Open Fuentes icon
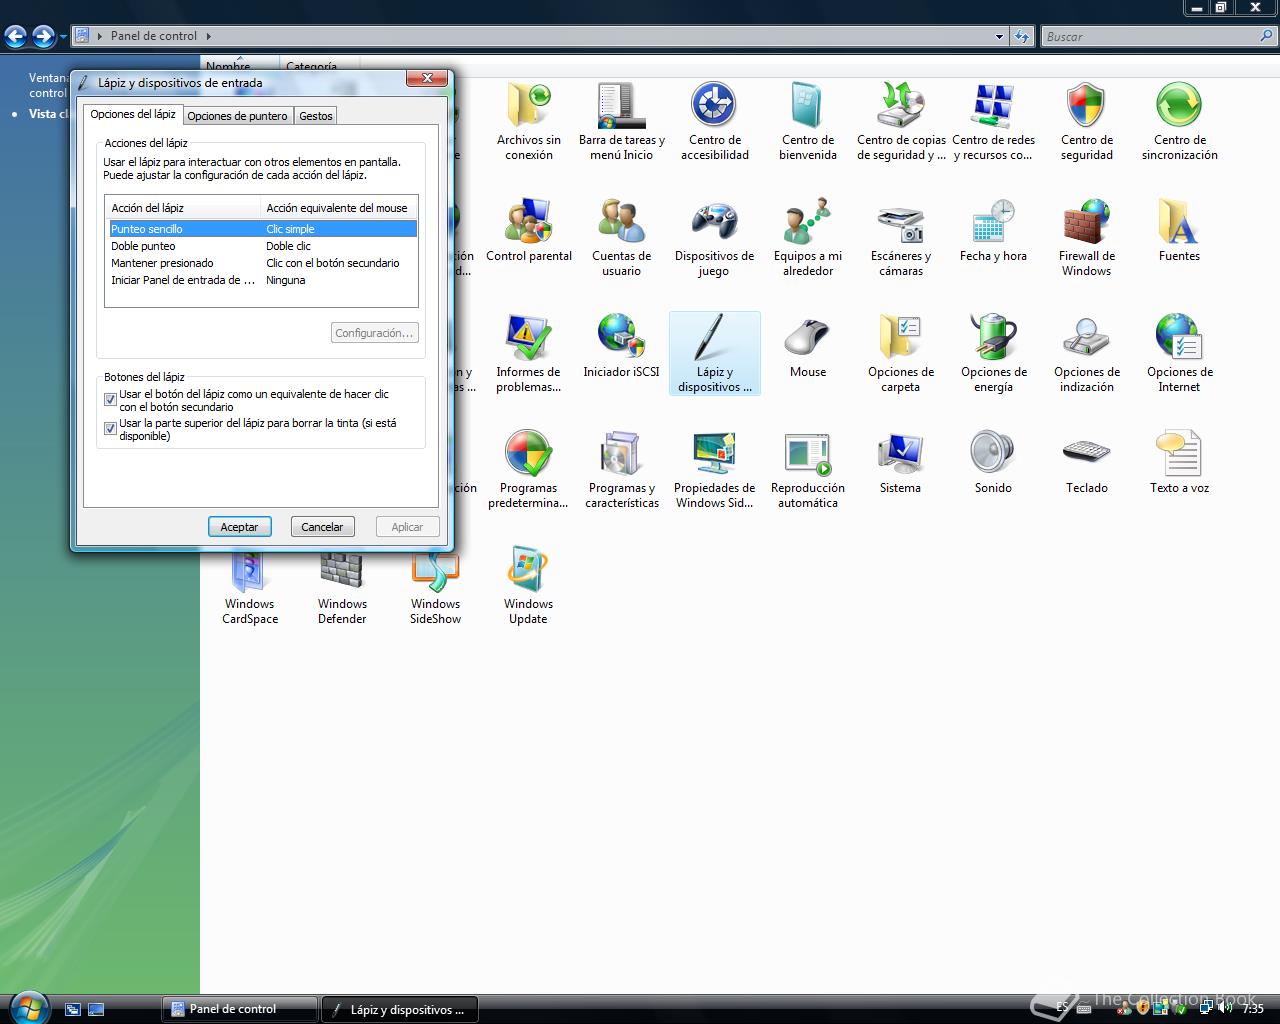The image size is (1280, 1024). point(1179,231)
